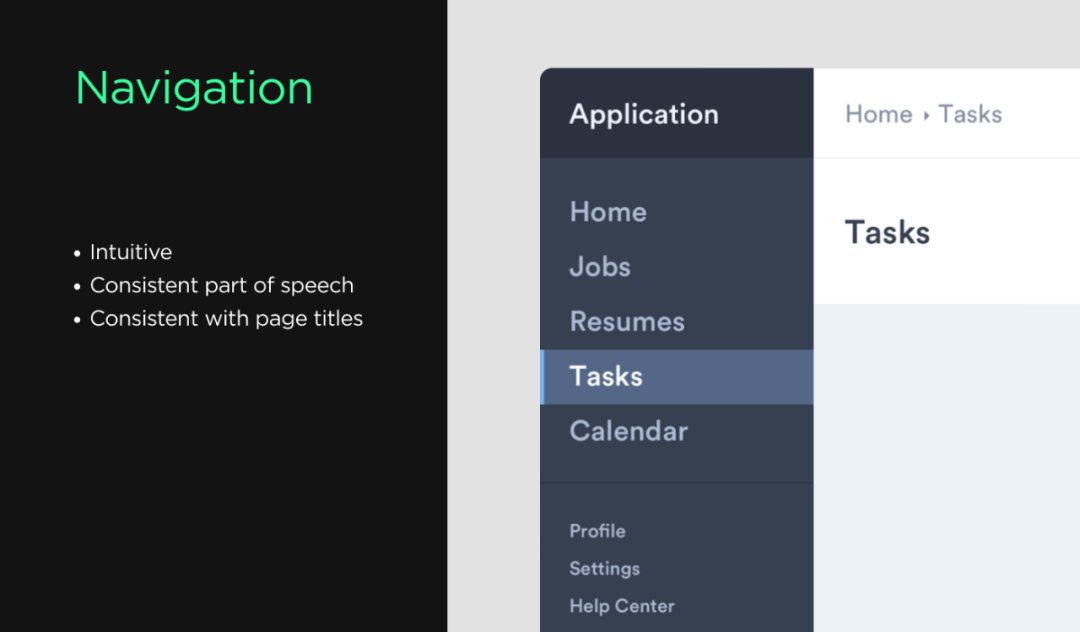
Task: Click the divider line above Profile
Action: pyautogui.click(x=676, y=483)
